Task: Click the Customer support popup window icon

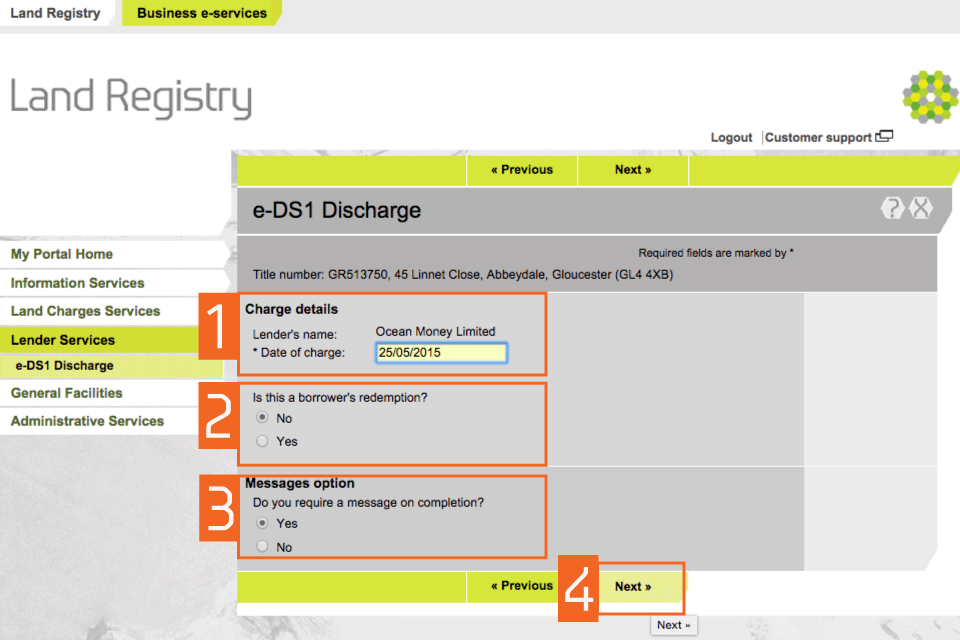Action: [884, 137]
